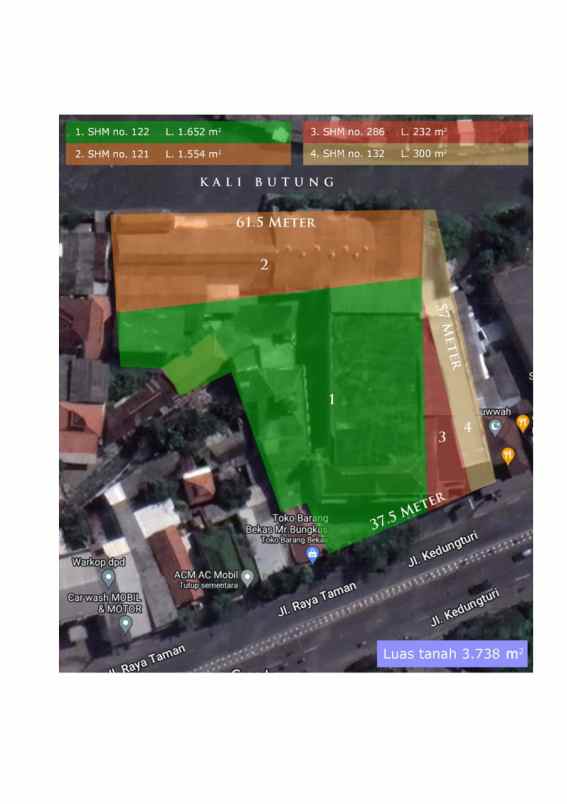Click 'Jl. Kedungturi' label beneath 37.5 METER
Screen dimensions: 567x804
coord(443,549)
